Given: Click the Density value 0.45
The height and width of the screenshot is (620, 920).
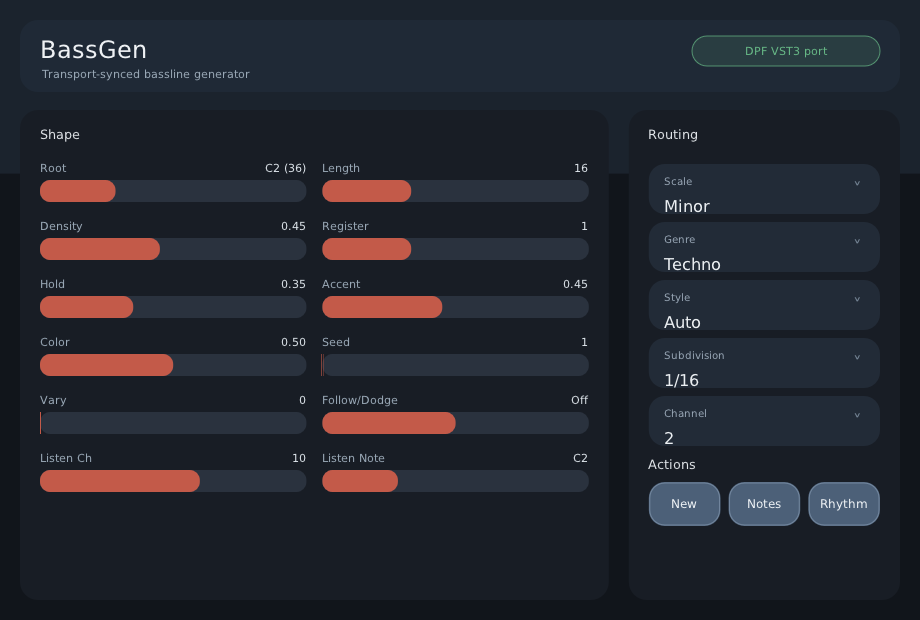Looking at the screenshot, I should [x=293, y=226].
